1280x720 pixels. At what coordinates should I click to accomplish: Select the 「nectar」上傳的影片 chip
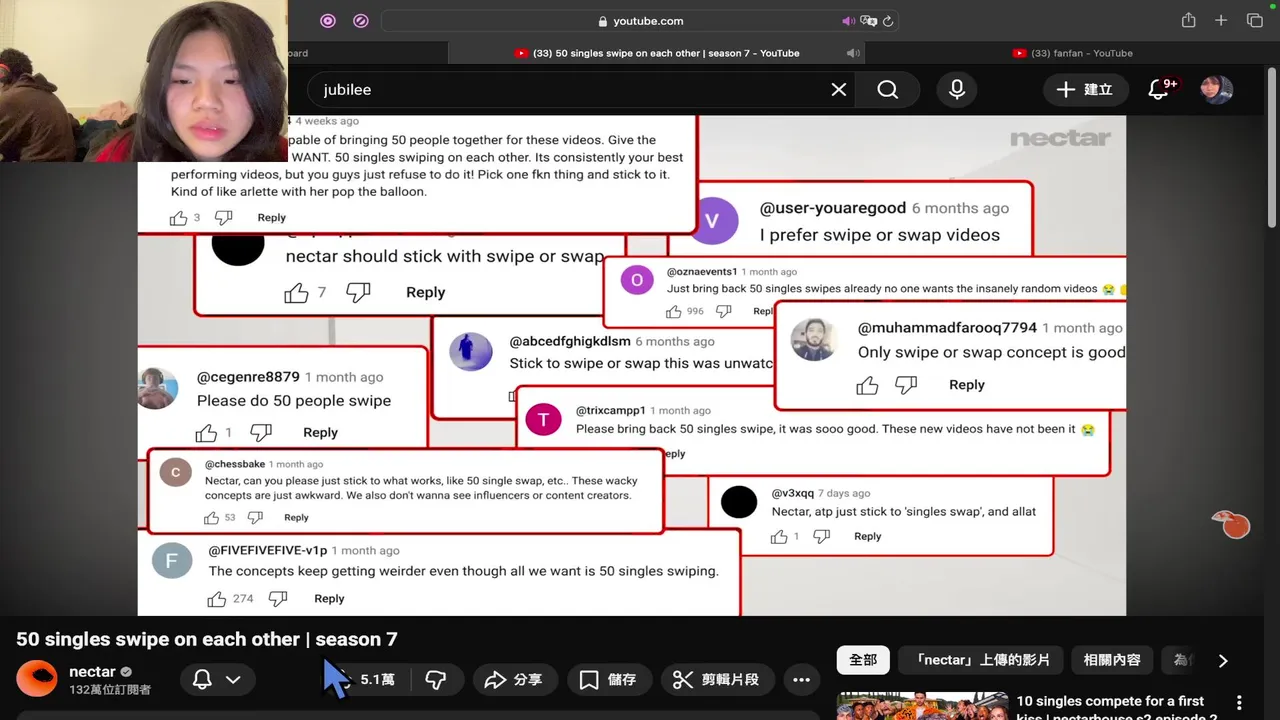point(981,660)
